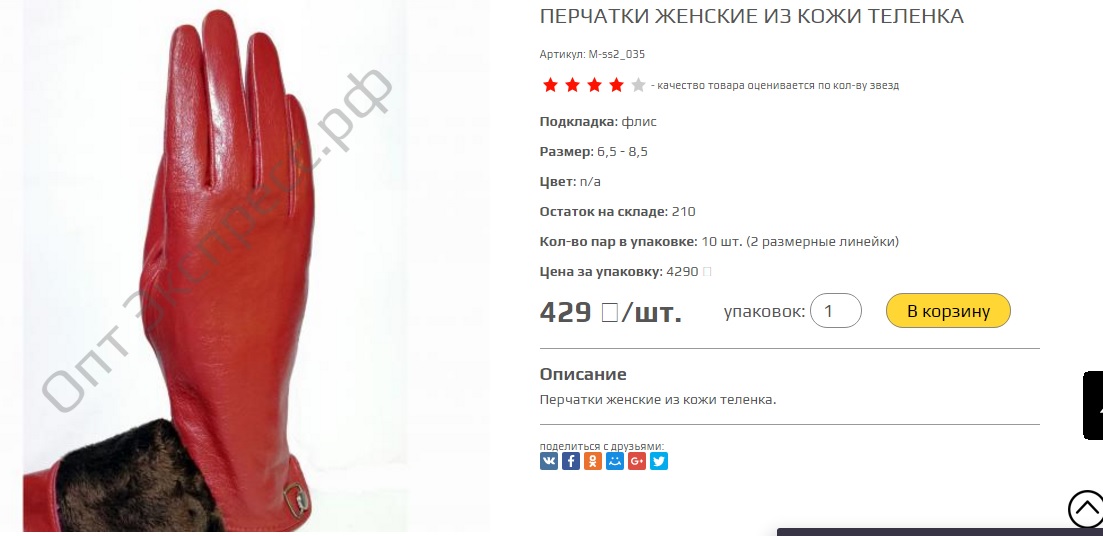Add to cart with В корзину button
Screen dimensions: 1103x536
pyautogui.click(x=948, y=311)
